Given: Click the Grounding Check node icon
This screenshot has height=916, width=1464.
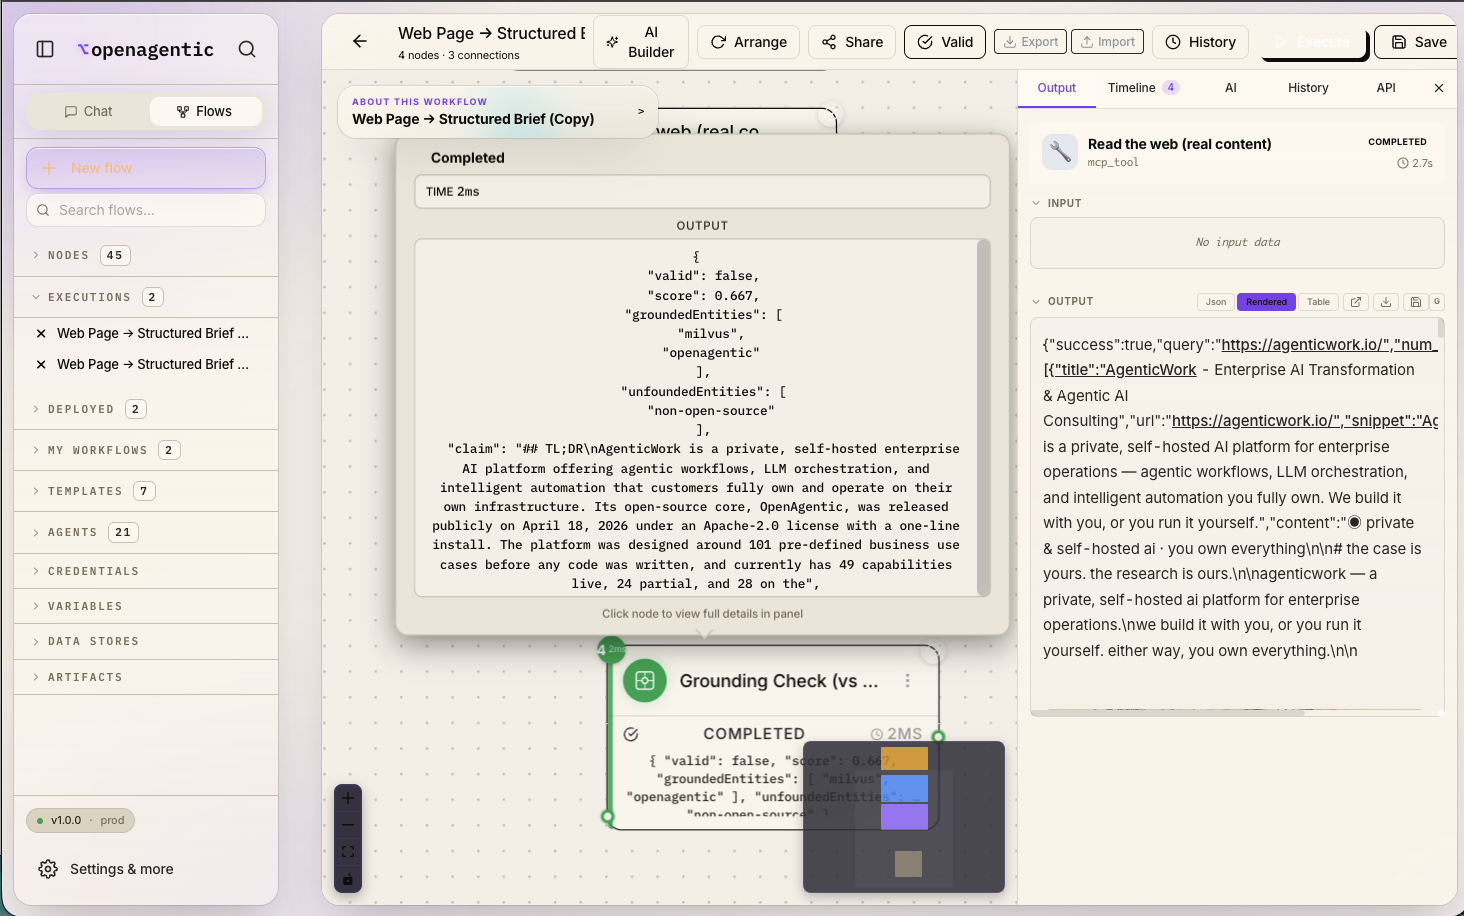Looking at the screenshot, I should [x=645, y=681].
